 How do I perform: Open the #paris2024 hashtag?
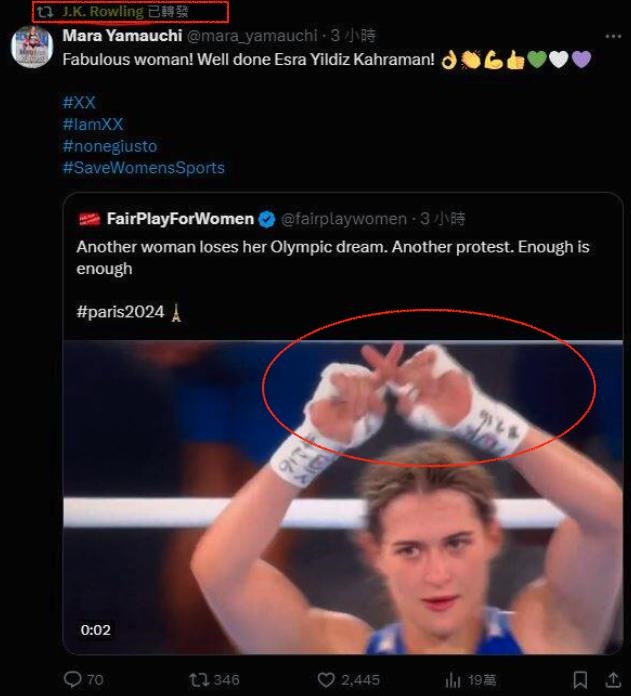[x=120, y=312]
